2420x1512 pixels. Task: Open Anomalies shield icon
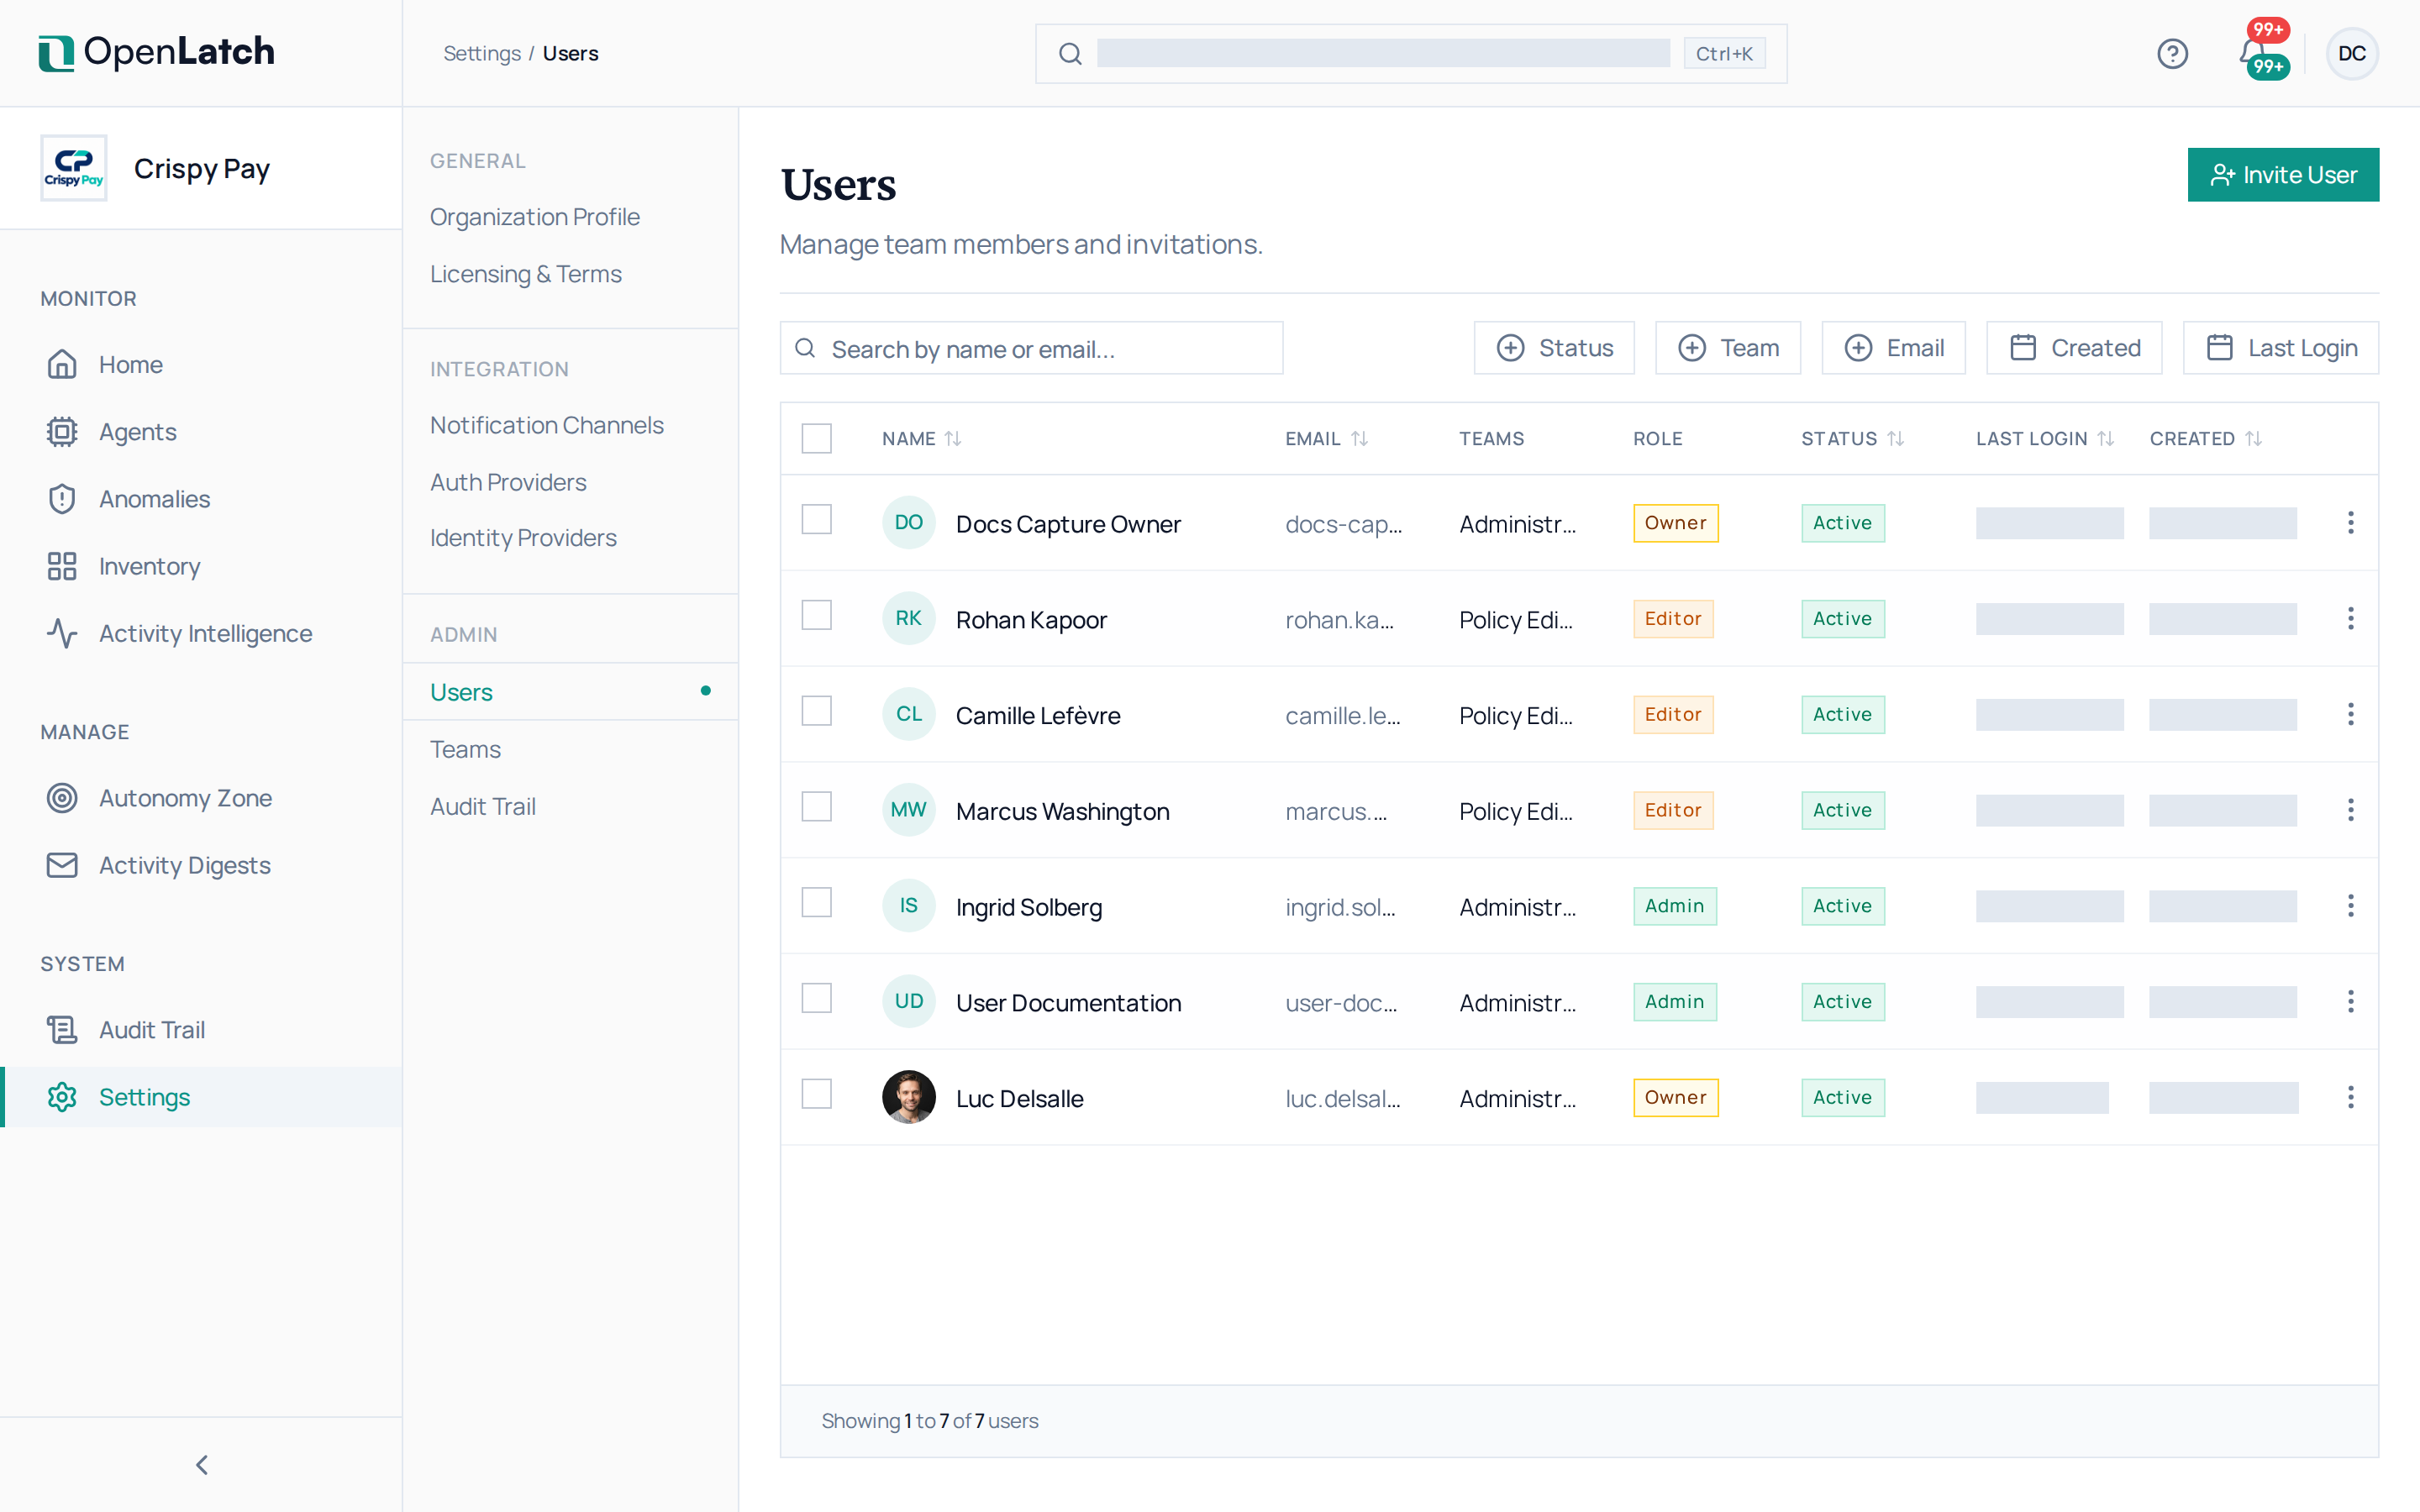coord(62,498)
